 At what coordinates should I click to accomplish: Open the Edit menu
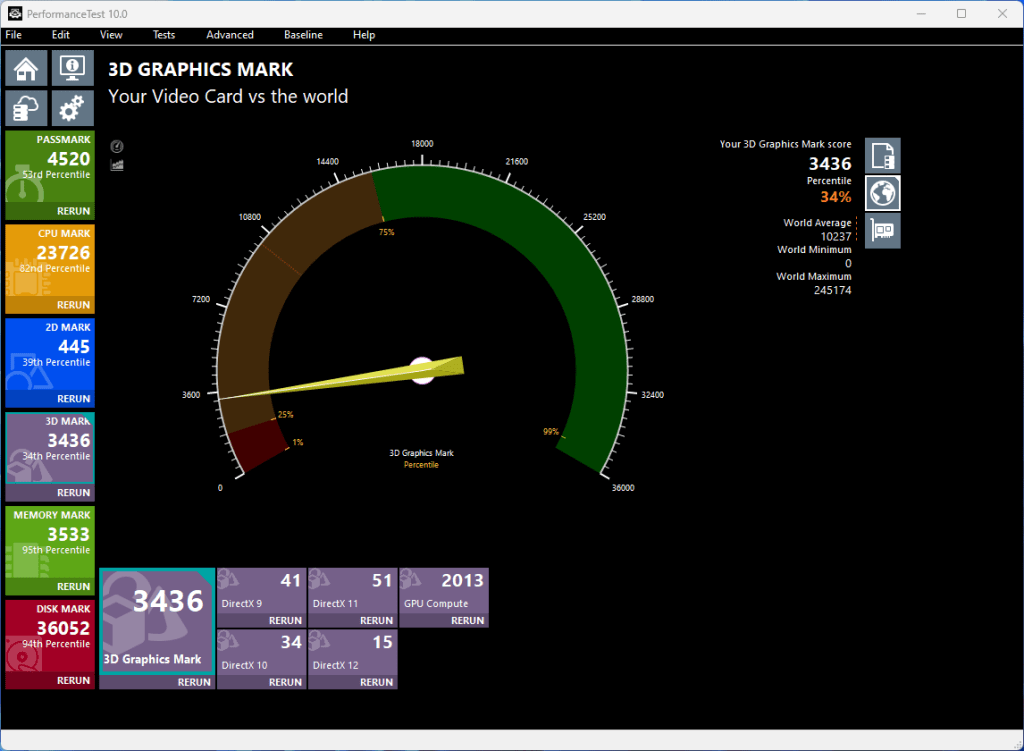(x=61, y=35)
